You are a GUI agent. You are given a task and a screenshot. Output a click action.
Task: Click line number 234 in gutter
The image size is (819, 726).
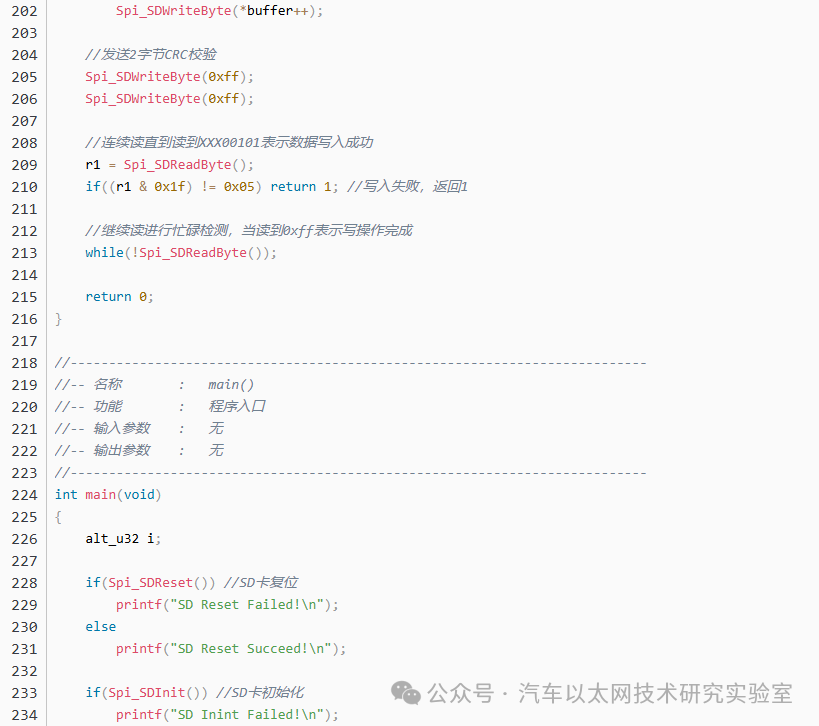(x=24, y=715)
